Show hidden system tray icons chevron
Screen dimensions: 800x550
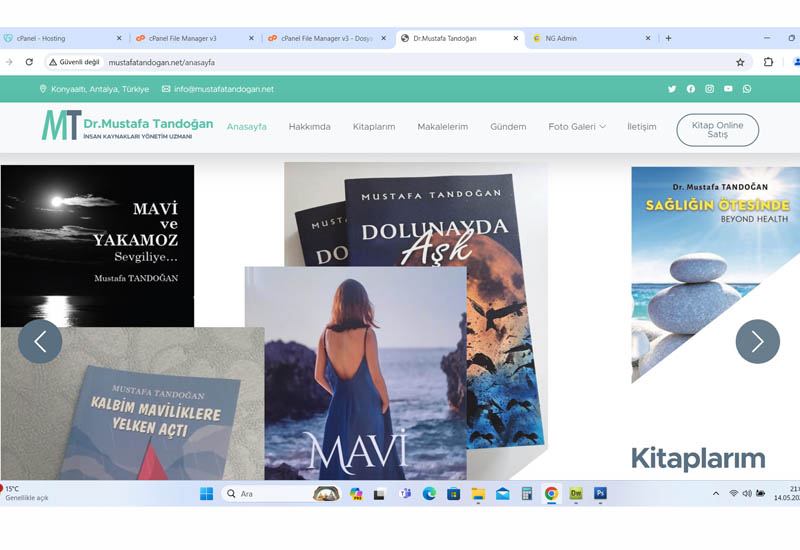(x=715, y=493)
